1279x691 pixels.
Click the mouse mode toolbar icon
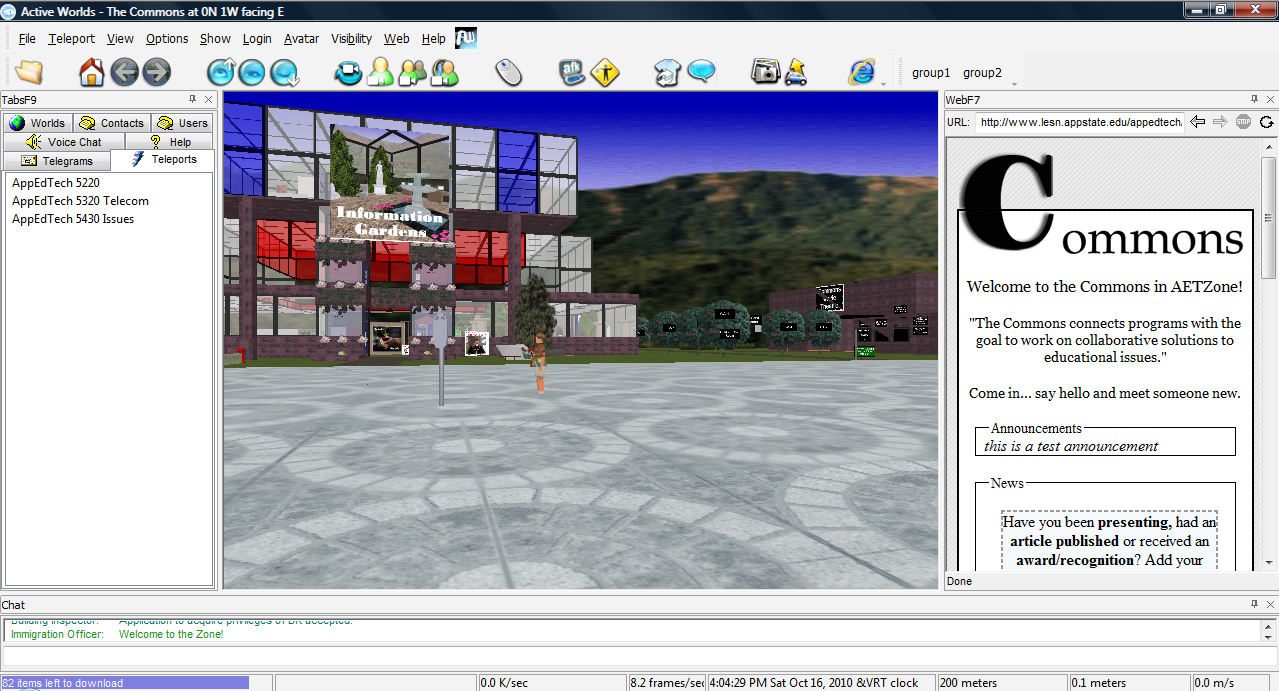pyautogui.click(x=509, y=72)
